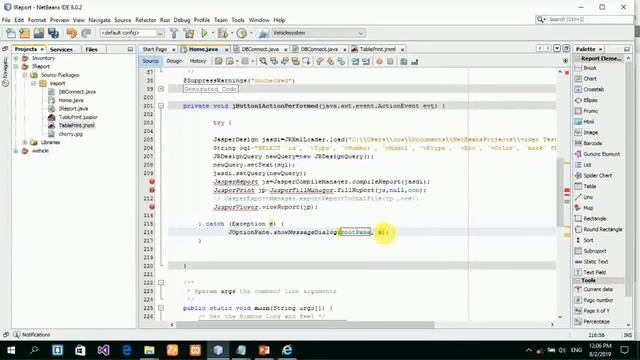
Task: Click the Profile Project icon
Action: [242, 33]
